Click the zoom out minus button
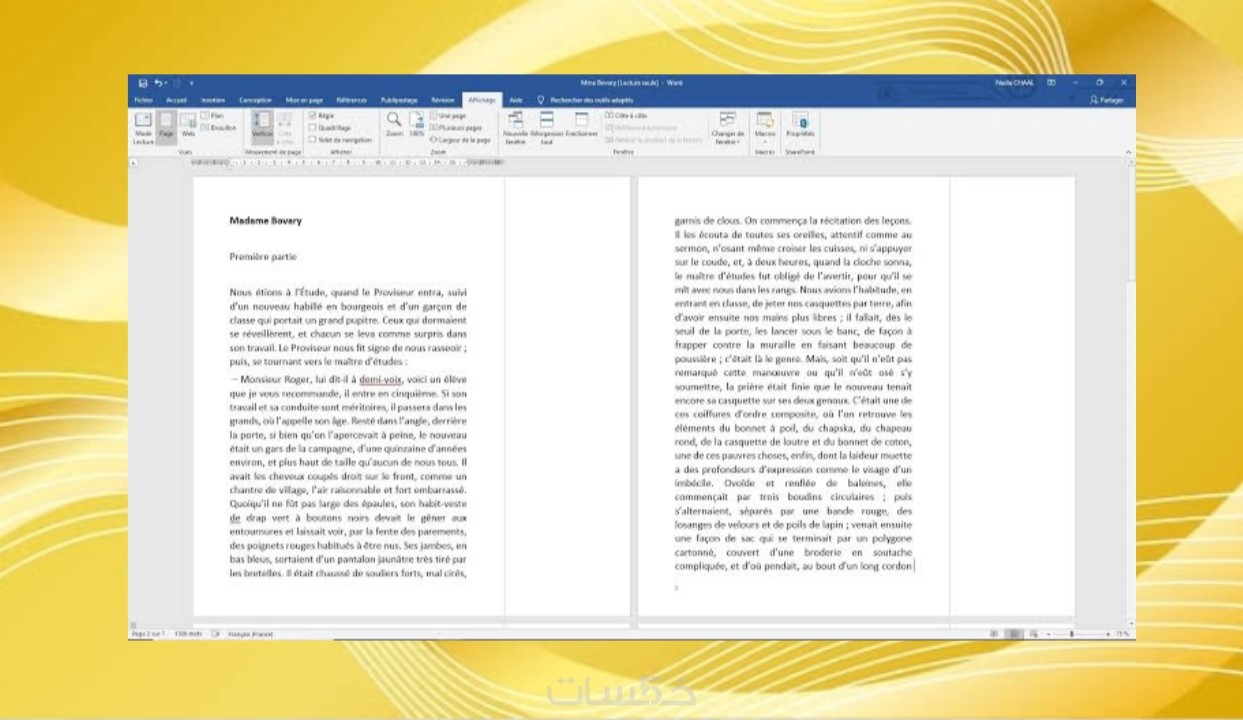Screen dimensions: 1243x720 point(1050,634)
